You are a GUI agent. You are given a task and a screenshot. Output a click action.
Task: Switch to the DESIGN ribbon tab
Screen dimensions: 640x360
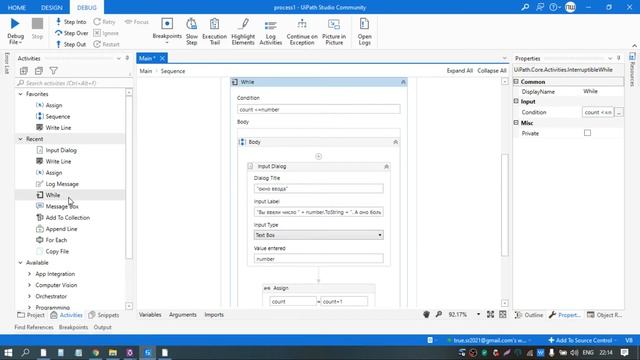[52, 7]
